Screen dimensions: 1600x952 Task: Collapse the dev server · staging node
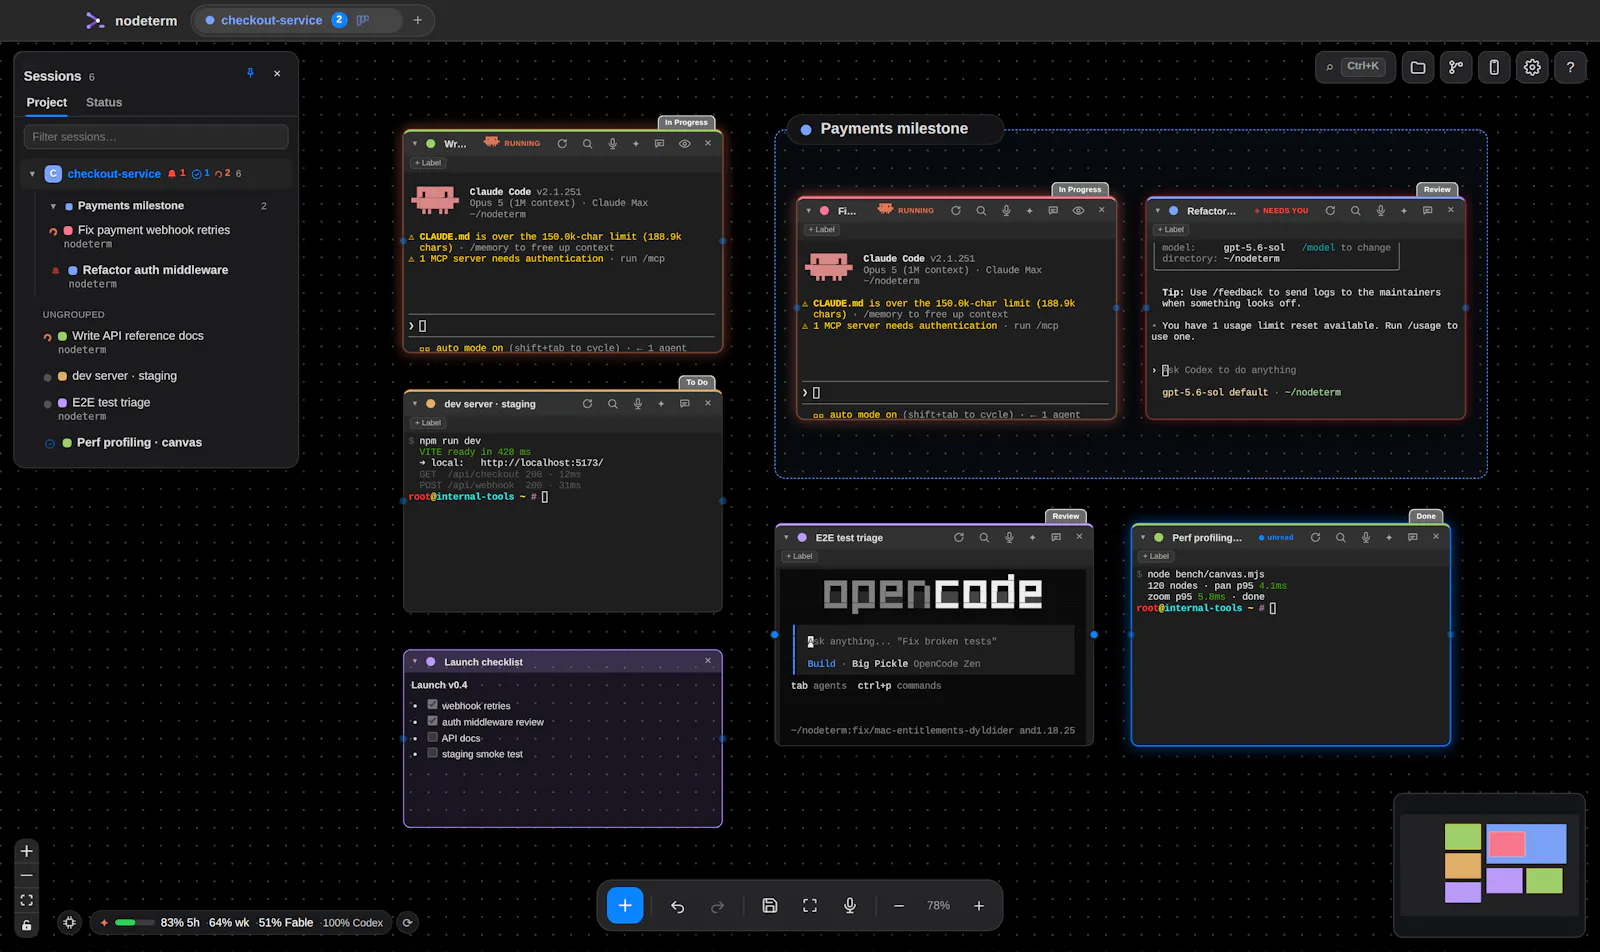pos(415,404)
